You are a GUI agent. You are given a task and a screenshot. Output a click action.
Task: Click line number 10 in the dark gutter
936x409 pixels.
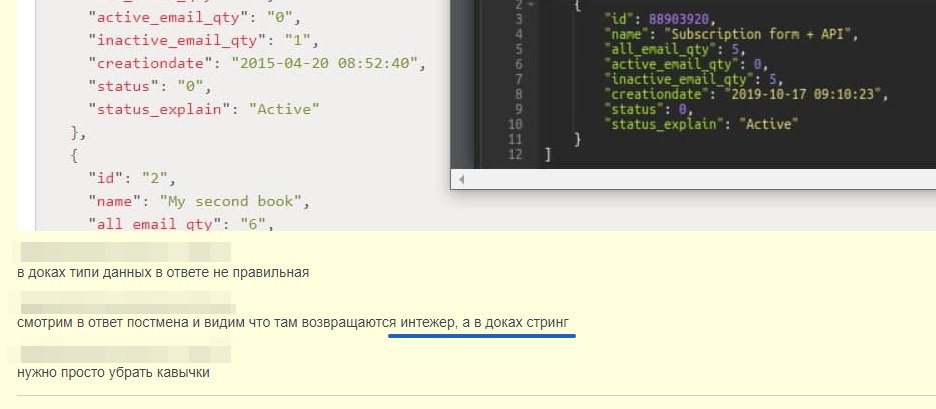(515, 124)
